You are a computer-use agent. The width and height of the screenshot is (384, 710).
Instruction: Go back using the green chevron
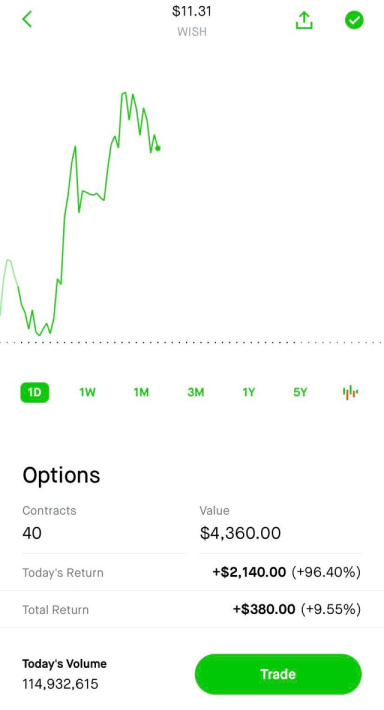(27, 19)
